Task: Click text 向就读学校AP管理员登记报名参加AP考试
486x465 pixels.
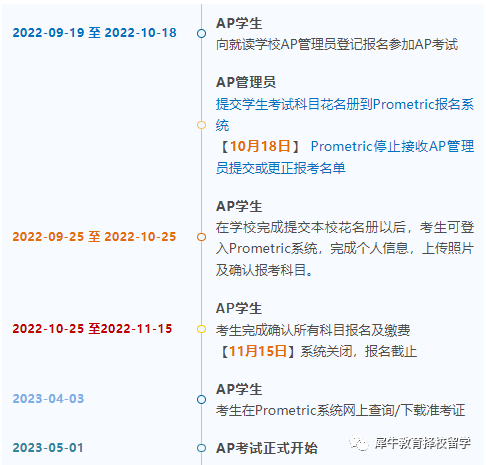Action: tap(337, 44)
